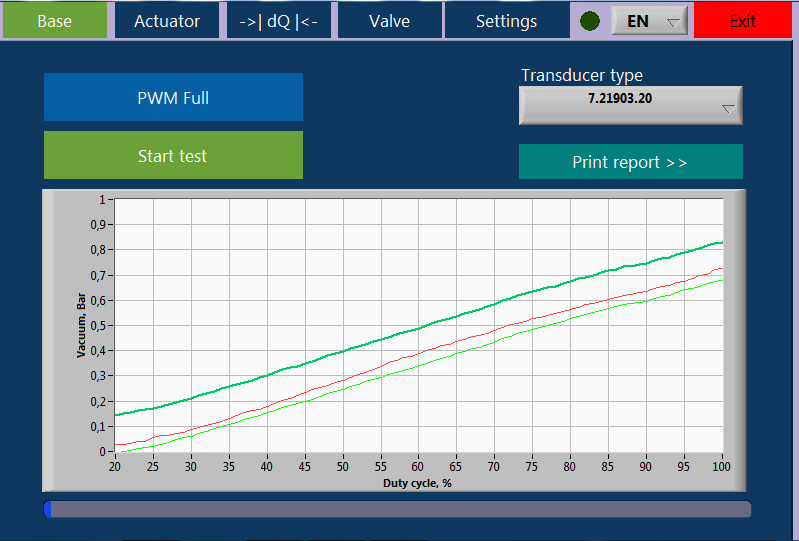Open the EN language dropdown
799x541 pixels.
coord(649,21)
